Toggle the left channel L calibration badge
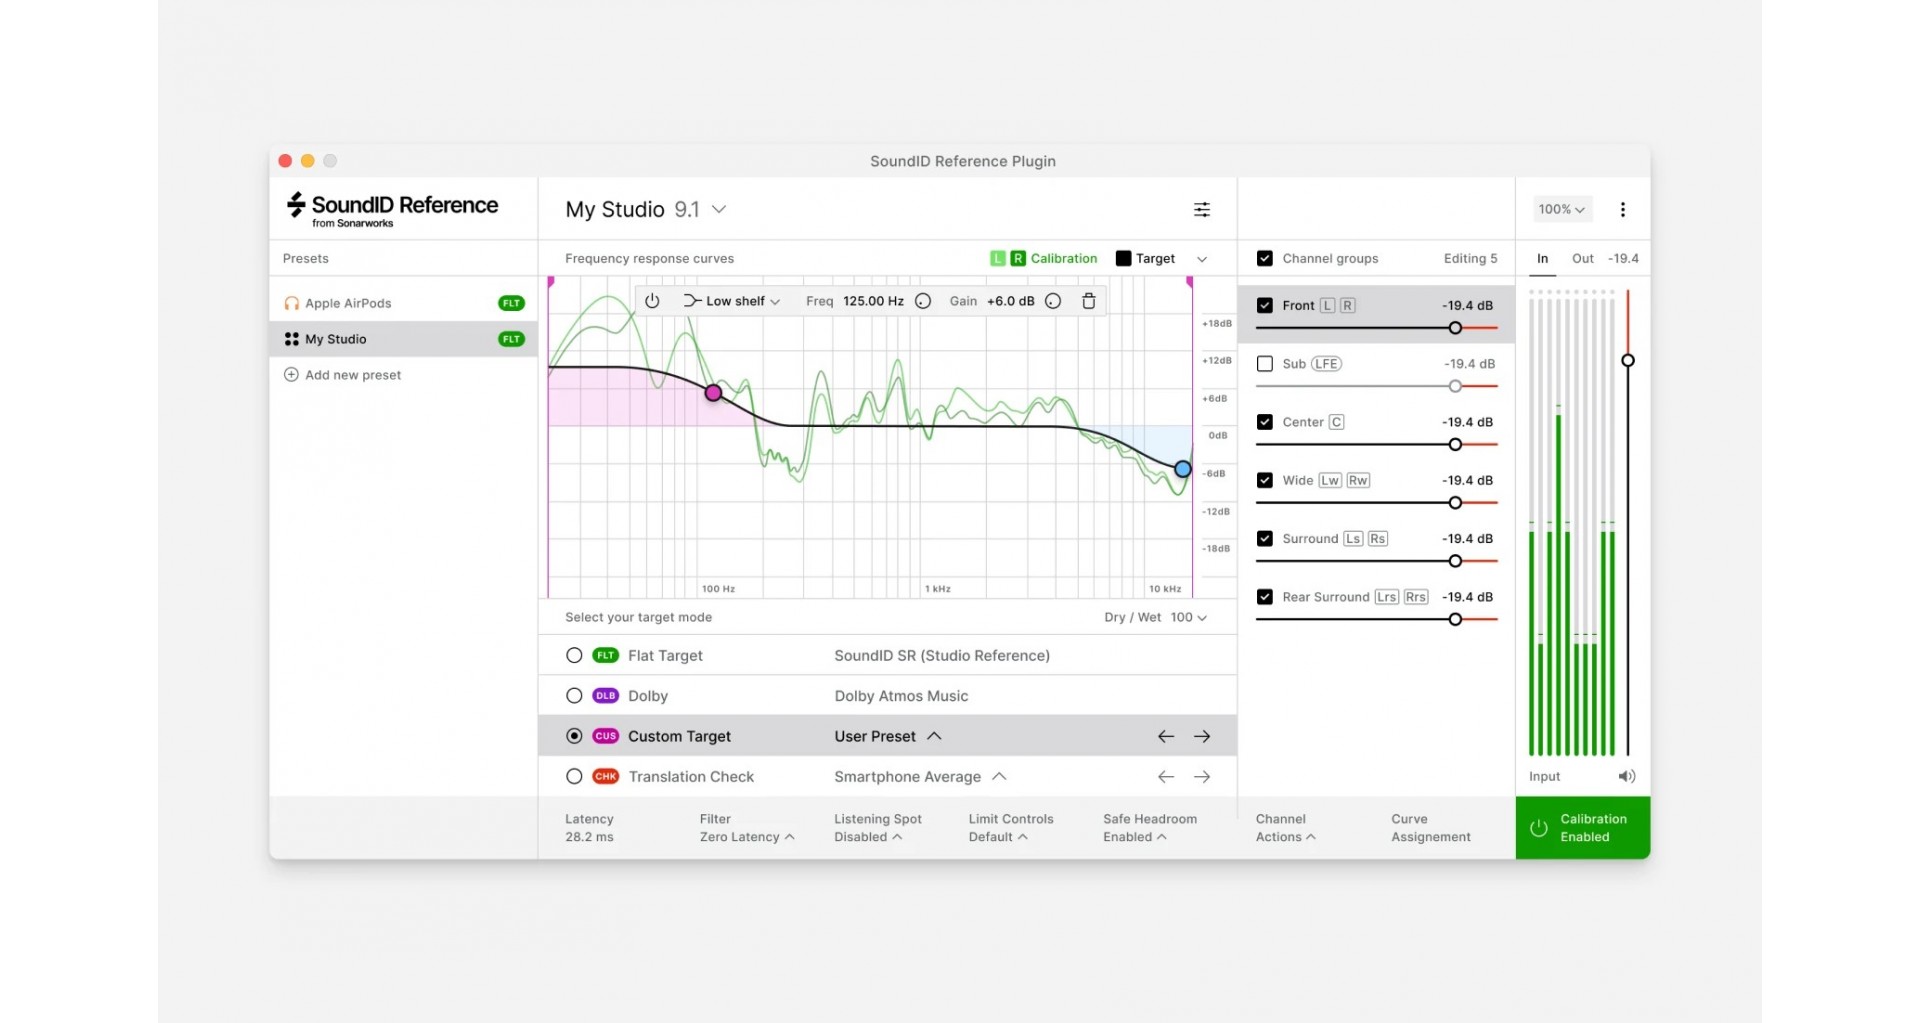The image size is (1920, 1023). tap(997, 258)
